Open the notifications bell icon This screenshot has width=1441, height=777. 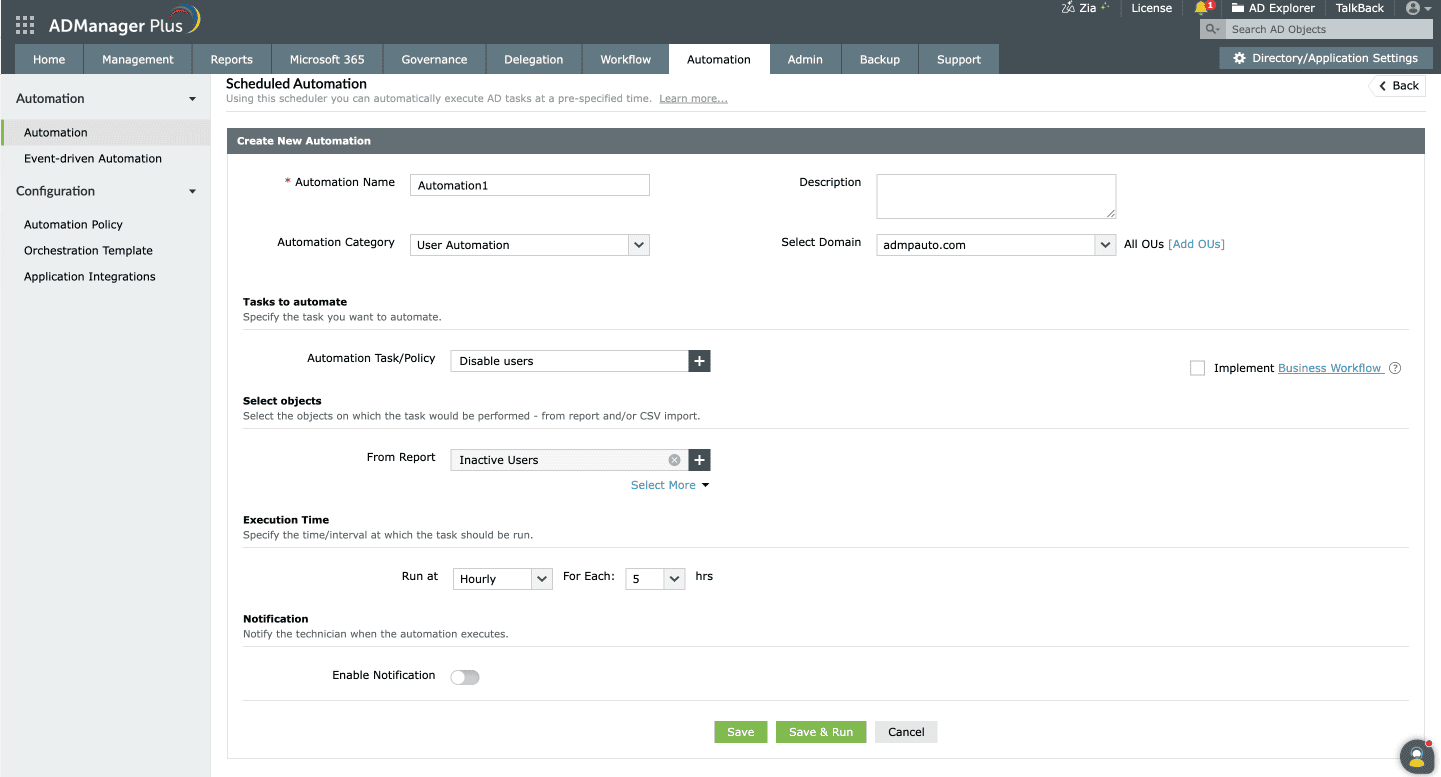pos(1202,8)
